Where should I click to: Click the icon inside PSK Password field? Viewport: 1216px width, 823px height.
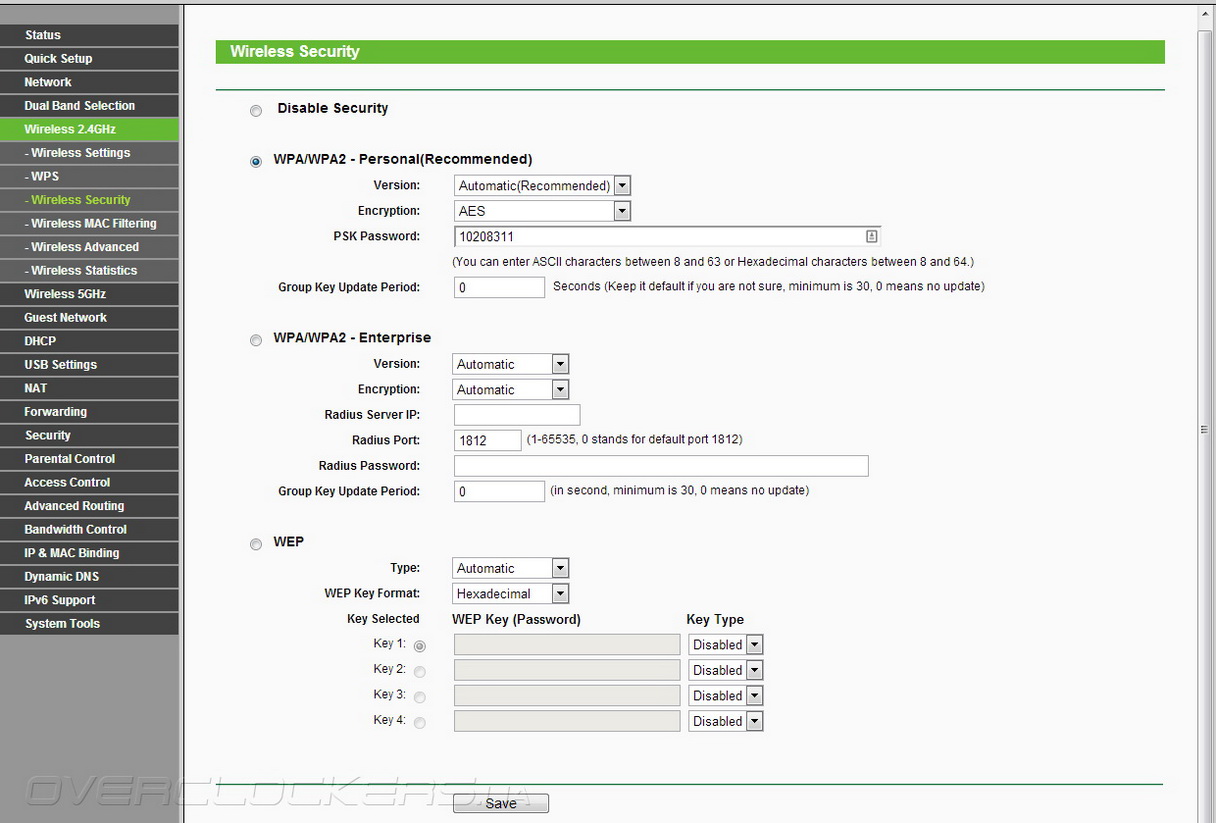coord(871,237)
